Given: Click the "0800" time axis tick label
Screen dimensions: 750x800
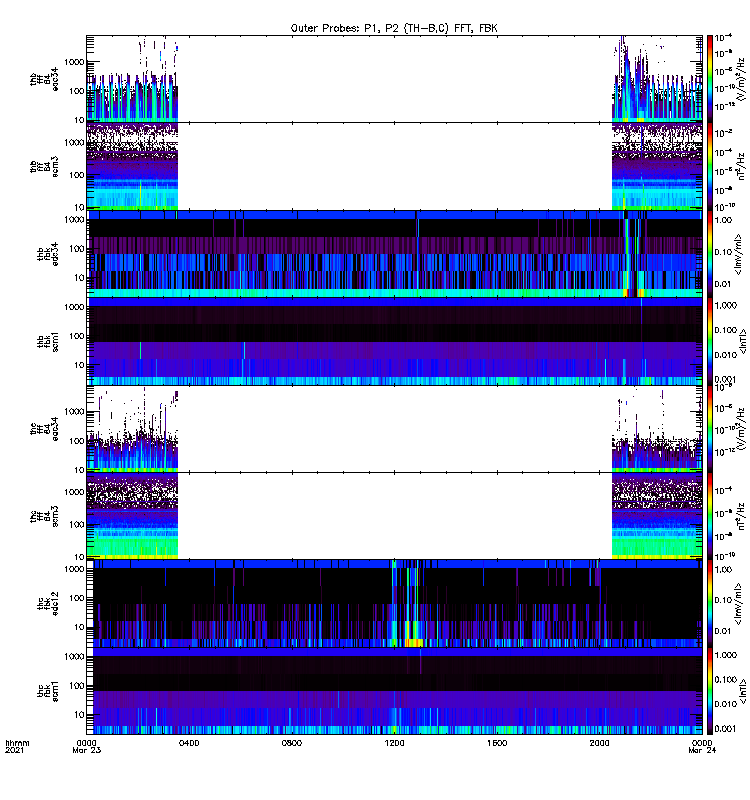Looking at the screenshot, I should (x=291, y=743).
